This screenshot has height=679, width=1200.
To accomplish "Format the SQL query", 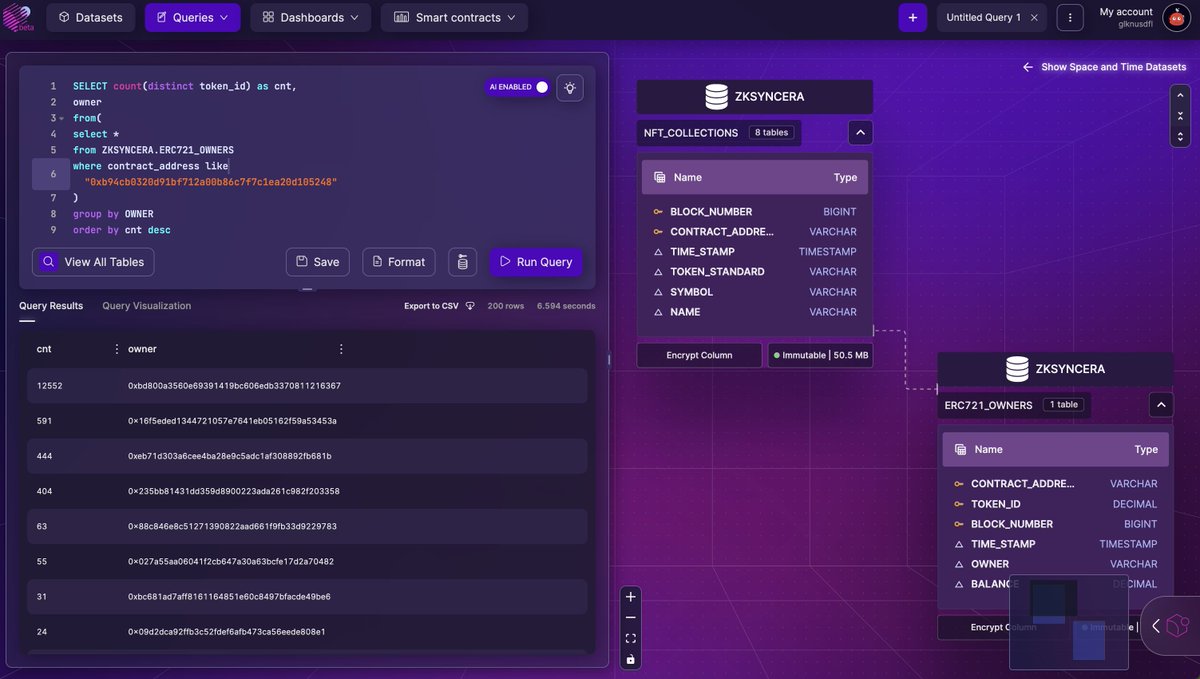I will 397,262.
